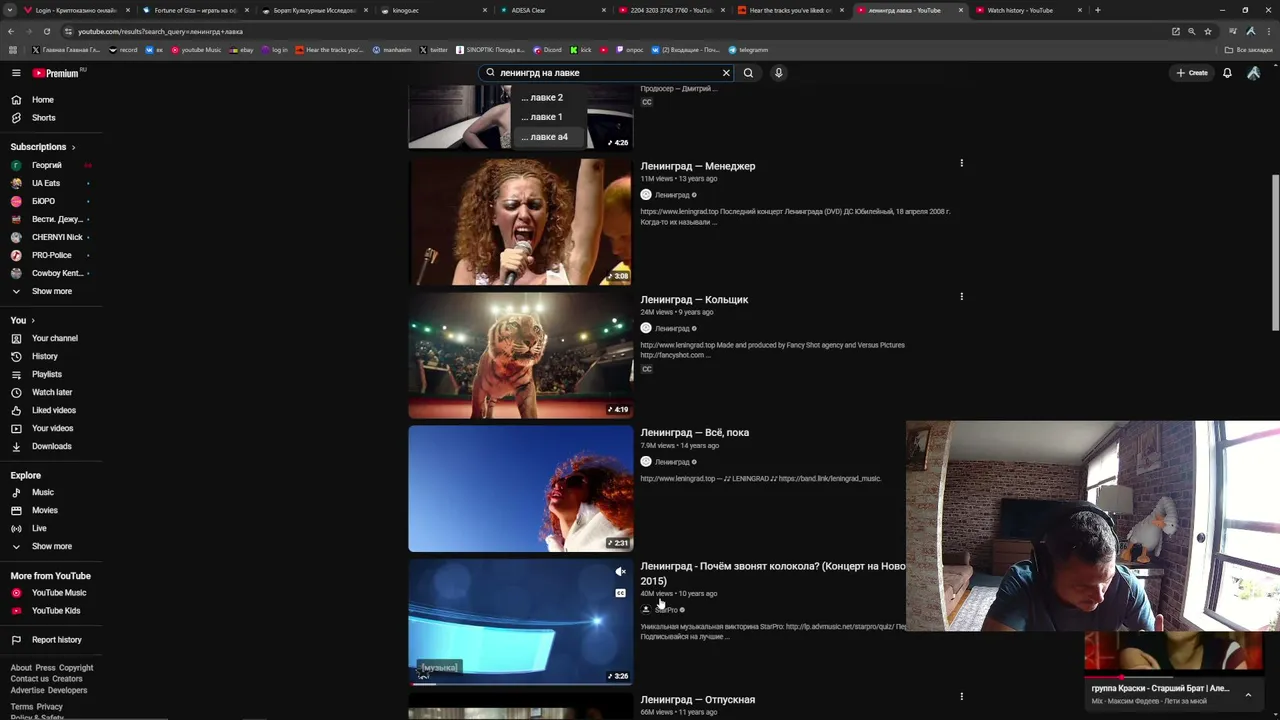Expand the Subscriptions section chevron
1280x720 pixels.
[73, 147]
